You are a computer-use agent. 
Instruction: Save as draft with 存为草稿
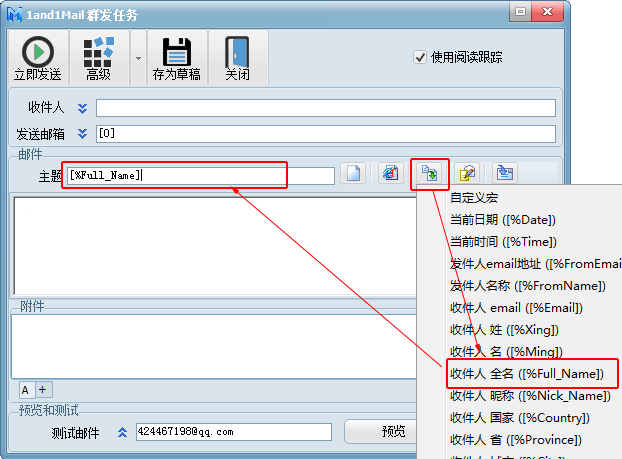point(177,58)
